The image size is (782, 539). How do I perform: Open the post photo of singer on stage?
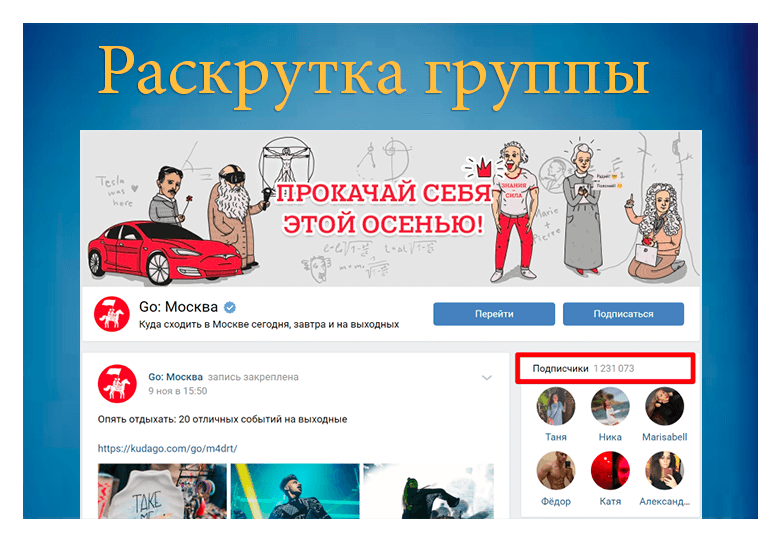(295, 491)
